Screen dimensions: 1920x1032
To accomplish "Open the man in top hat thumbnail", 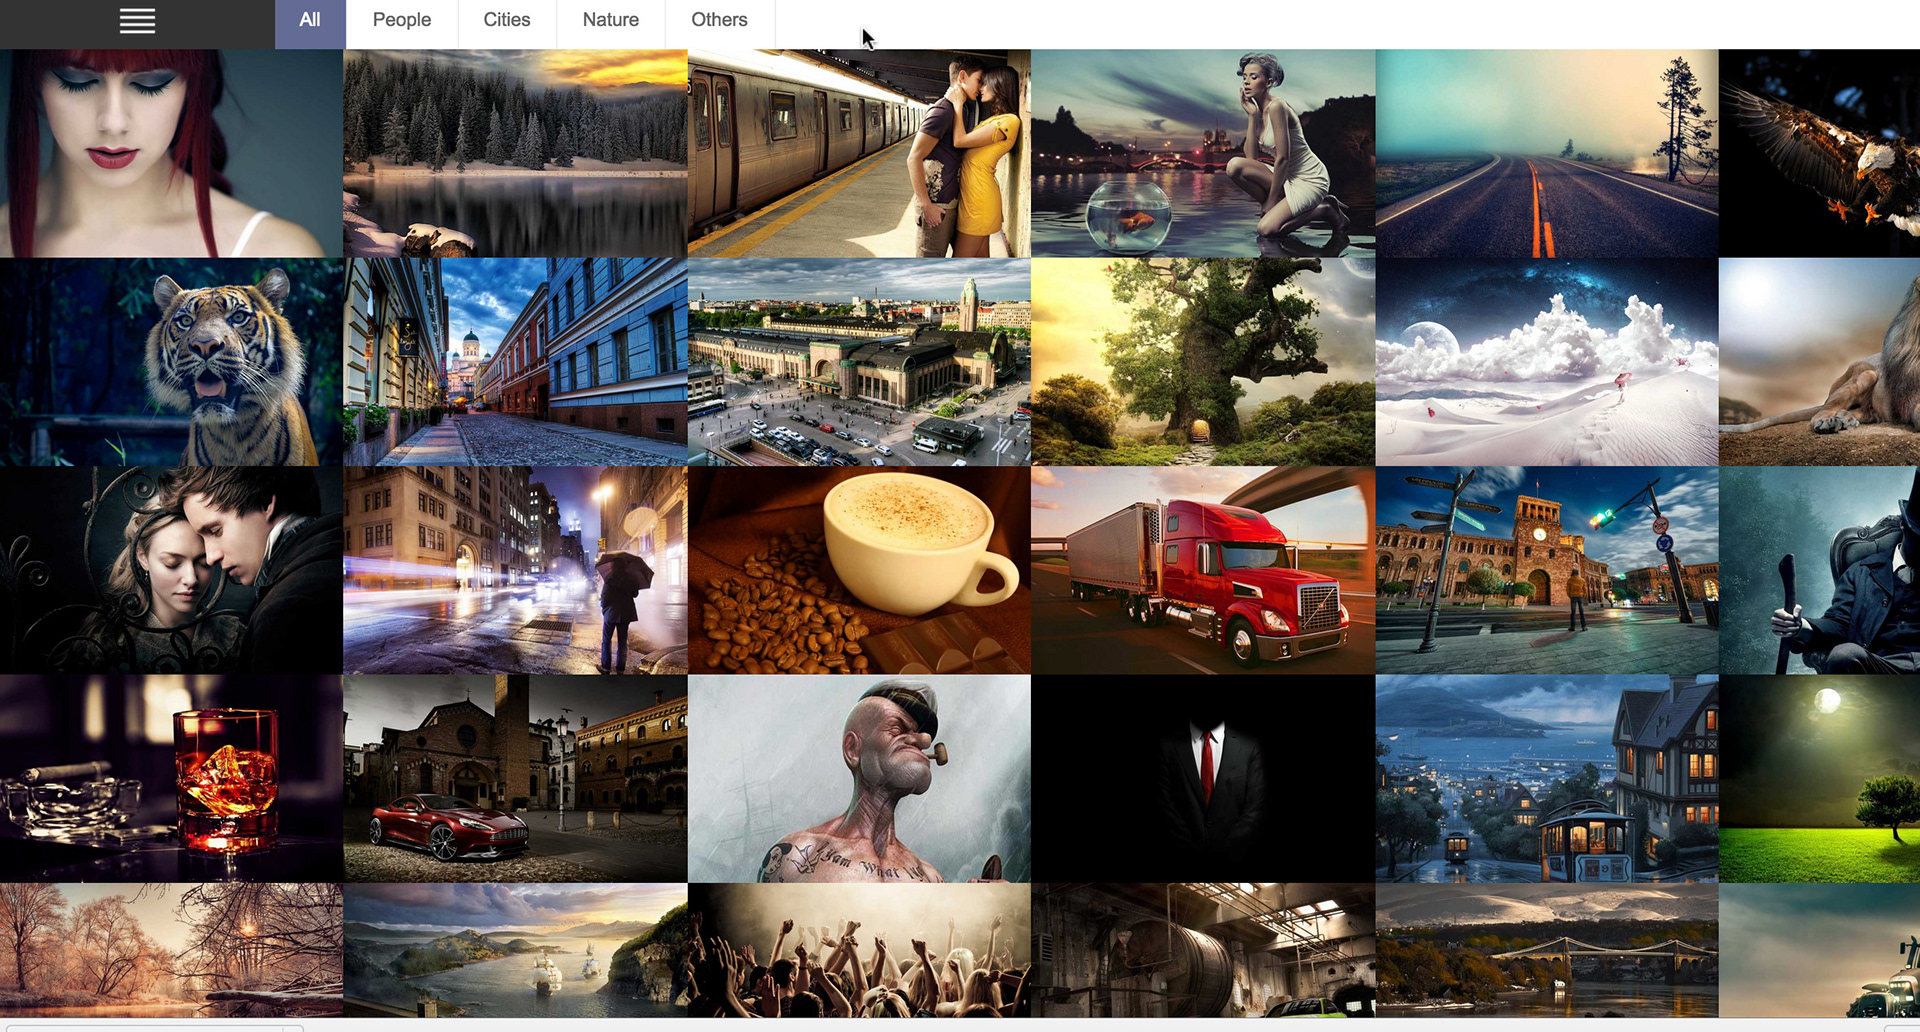I will point(1820,570).
